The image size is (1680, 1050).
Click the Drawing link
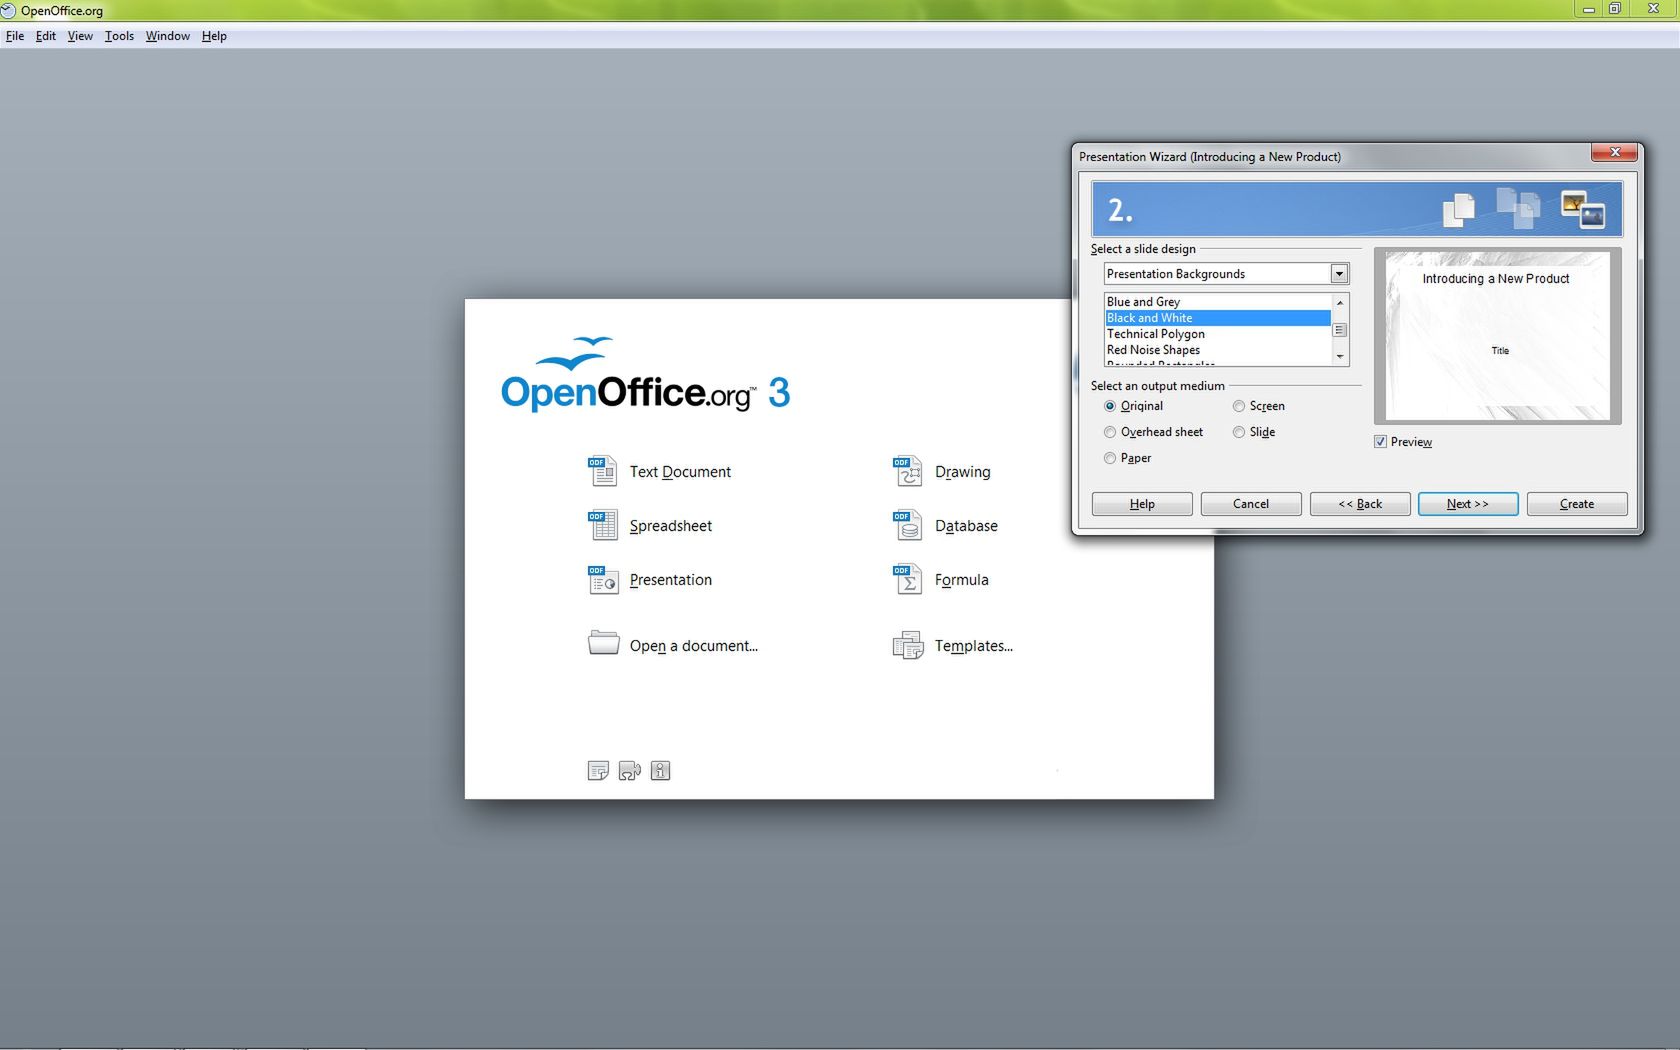963,472
